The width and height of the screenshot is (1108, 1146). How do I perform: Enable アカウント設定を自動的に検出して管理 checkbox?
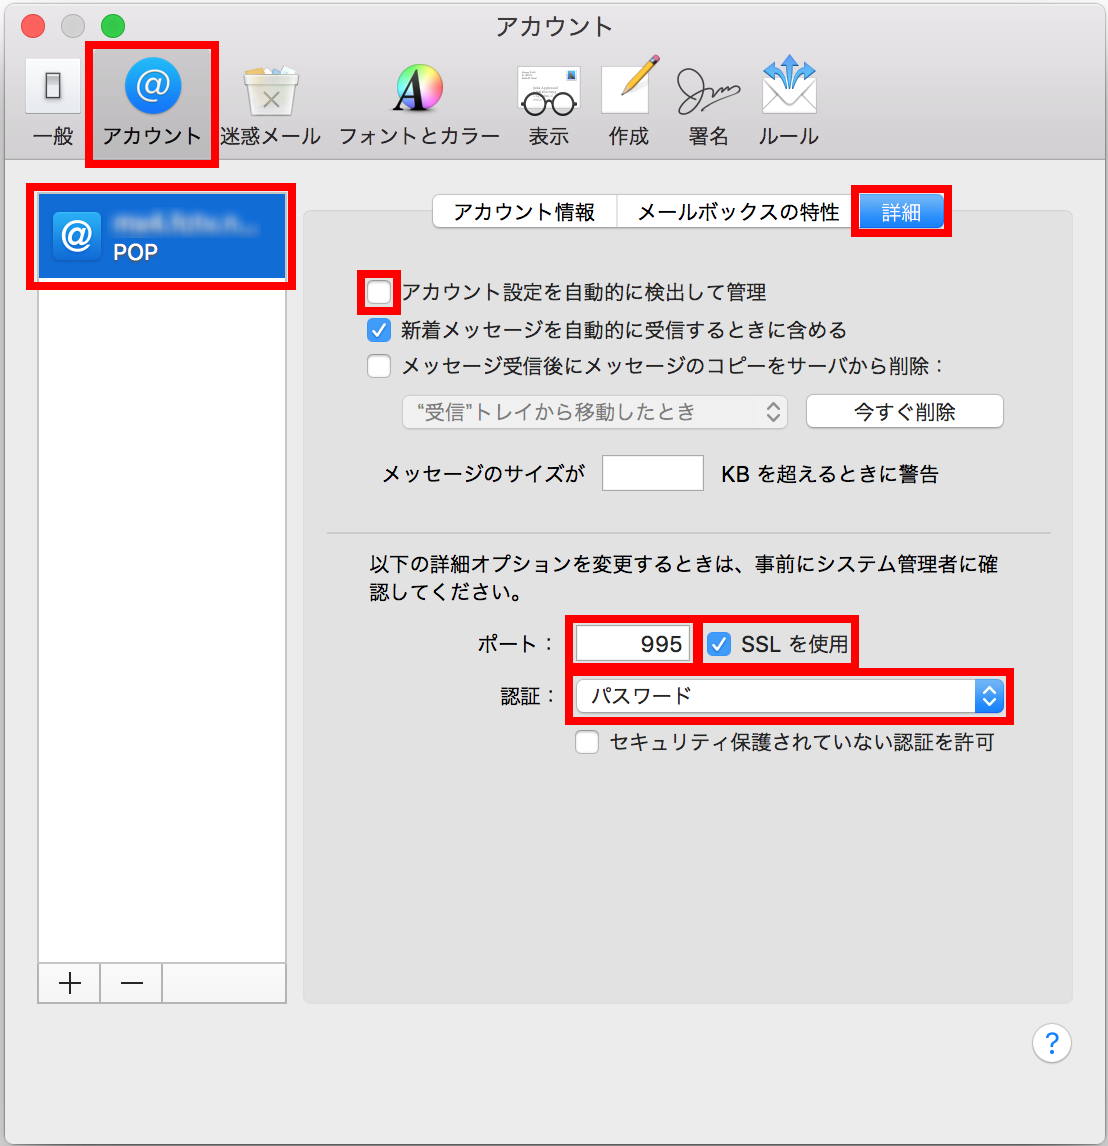(379, 292)
